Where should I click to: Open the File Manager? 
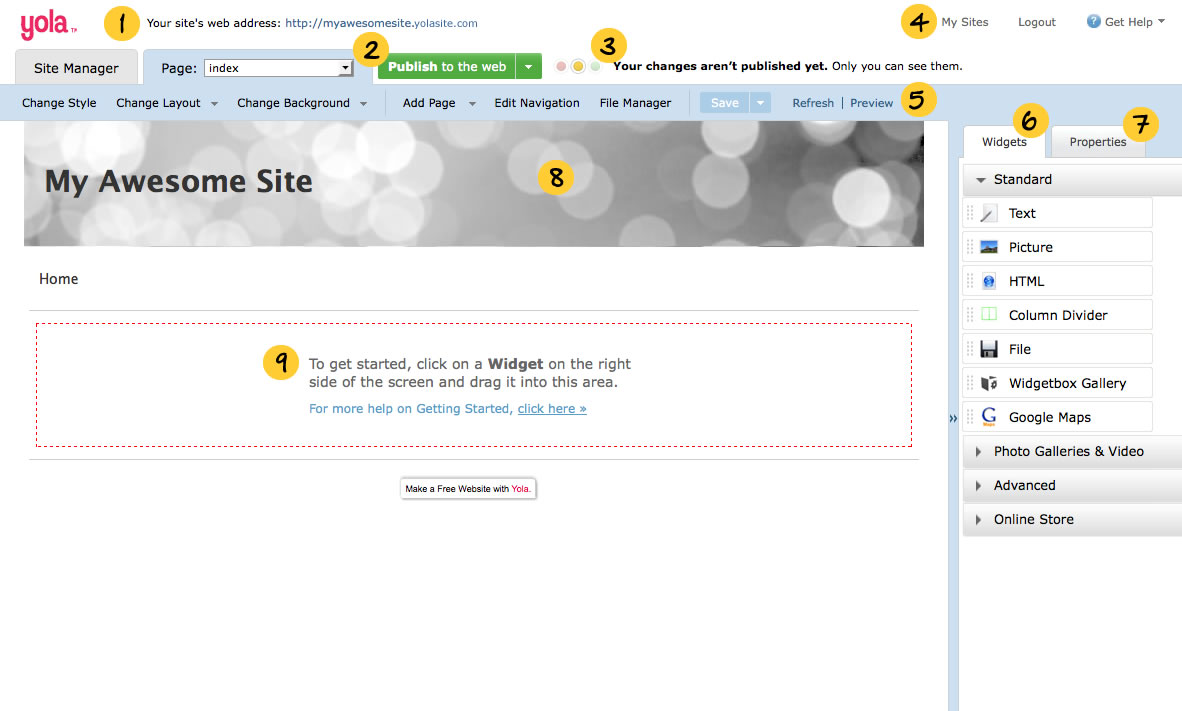635,103
